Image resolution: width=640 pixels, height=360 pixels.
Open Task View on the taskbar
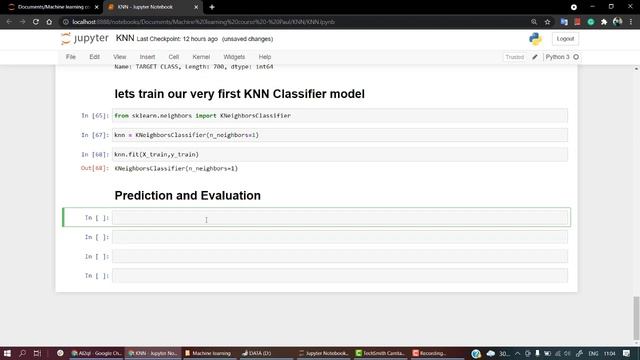tap(37, 353)
